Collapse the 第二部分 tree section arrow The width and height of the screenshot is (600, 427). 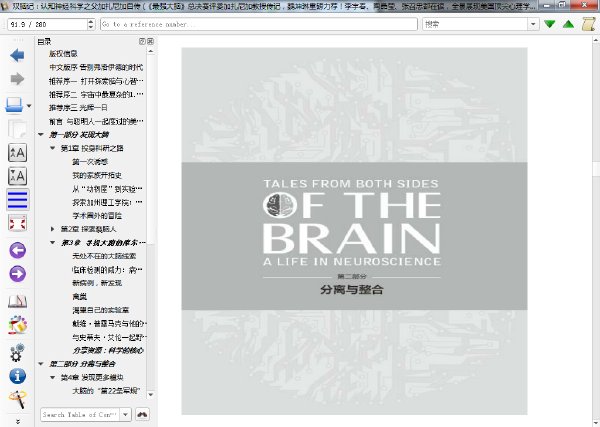point(41,364)
